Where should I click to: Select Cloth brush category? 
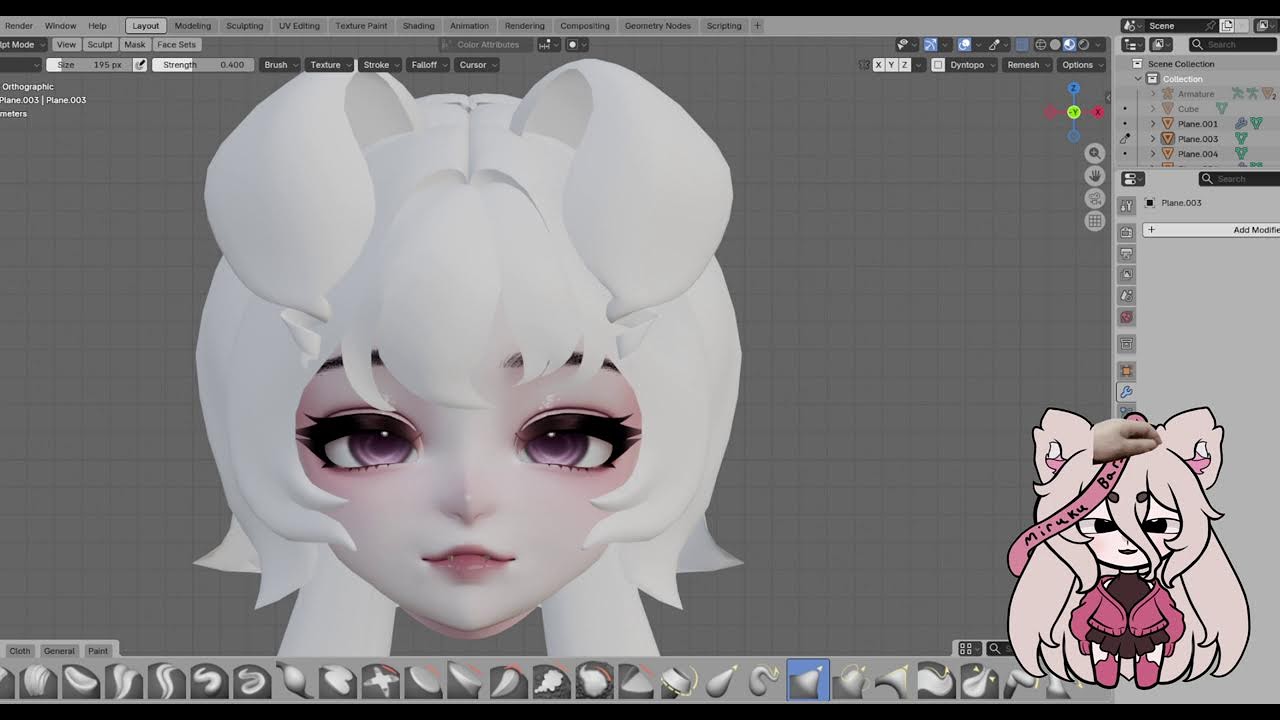coord(20,651)
